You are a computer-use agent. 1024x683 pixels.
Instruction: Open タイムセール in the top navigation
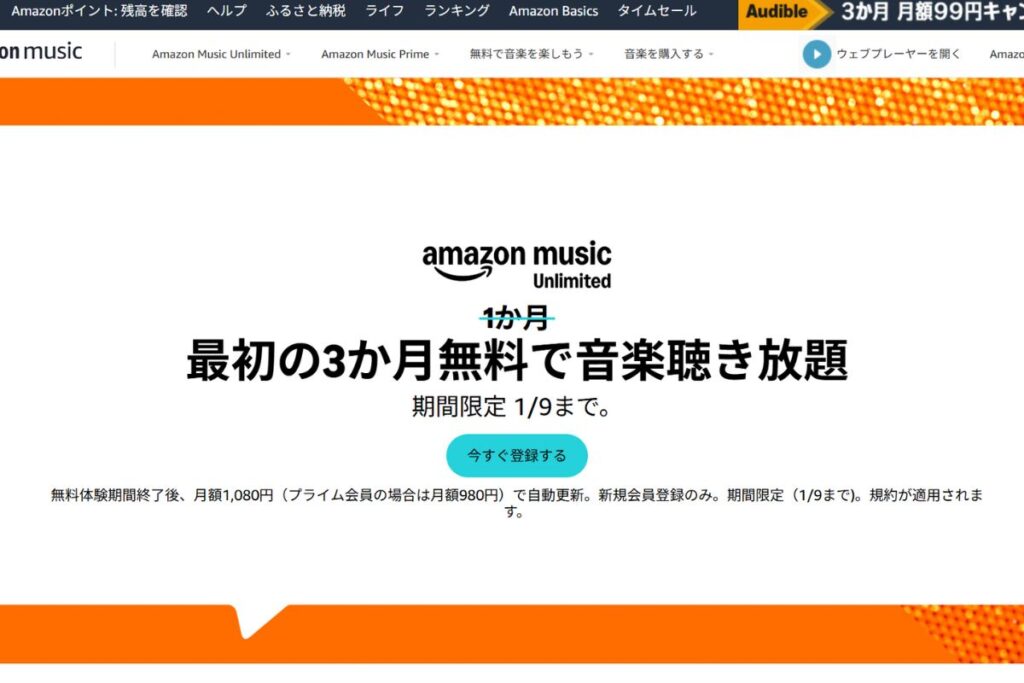tap(657, 10)
